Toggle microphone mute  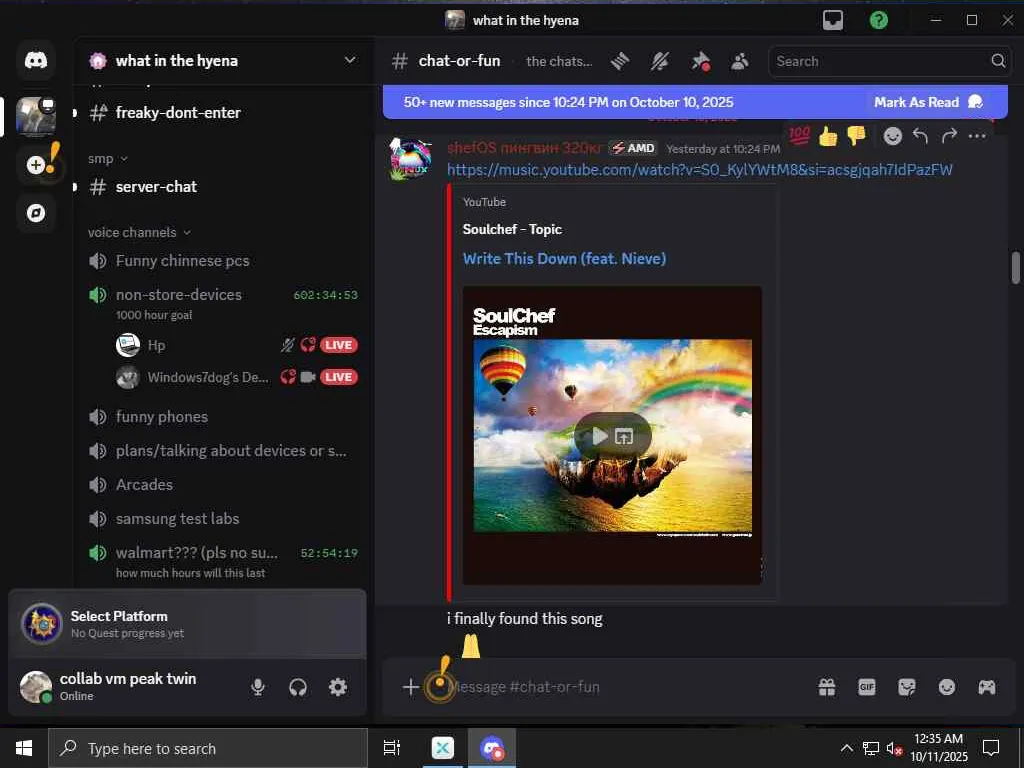tap(258, 687)
